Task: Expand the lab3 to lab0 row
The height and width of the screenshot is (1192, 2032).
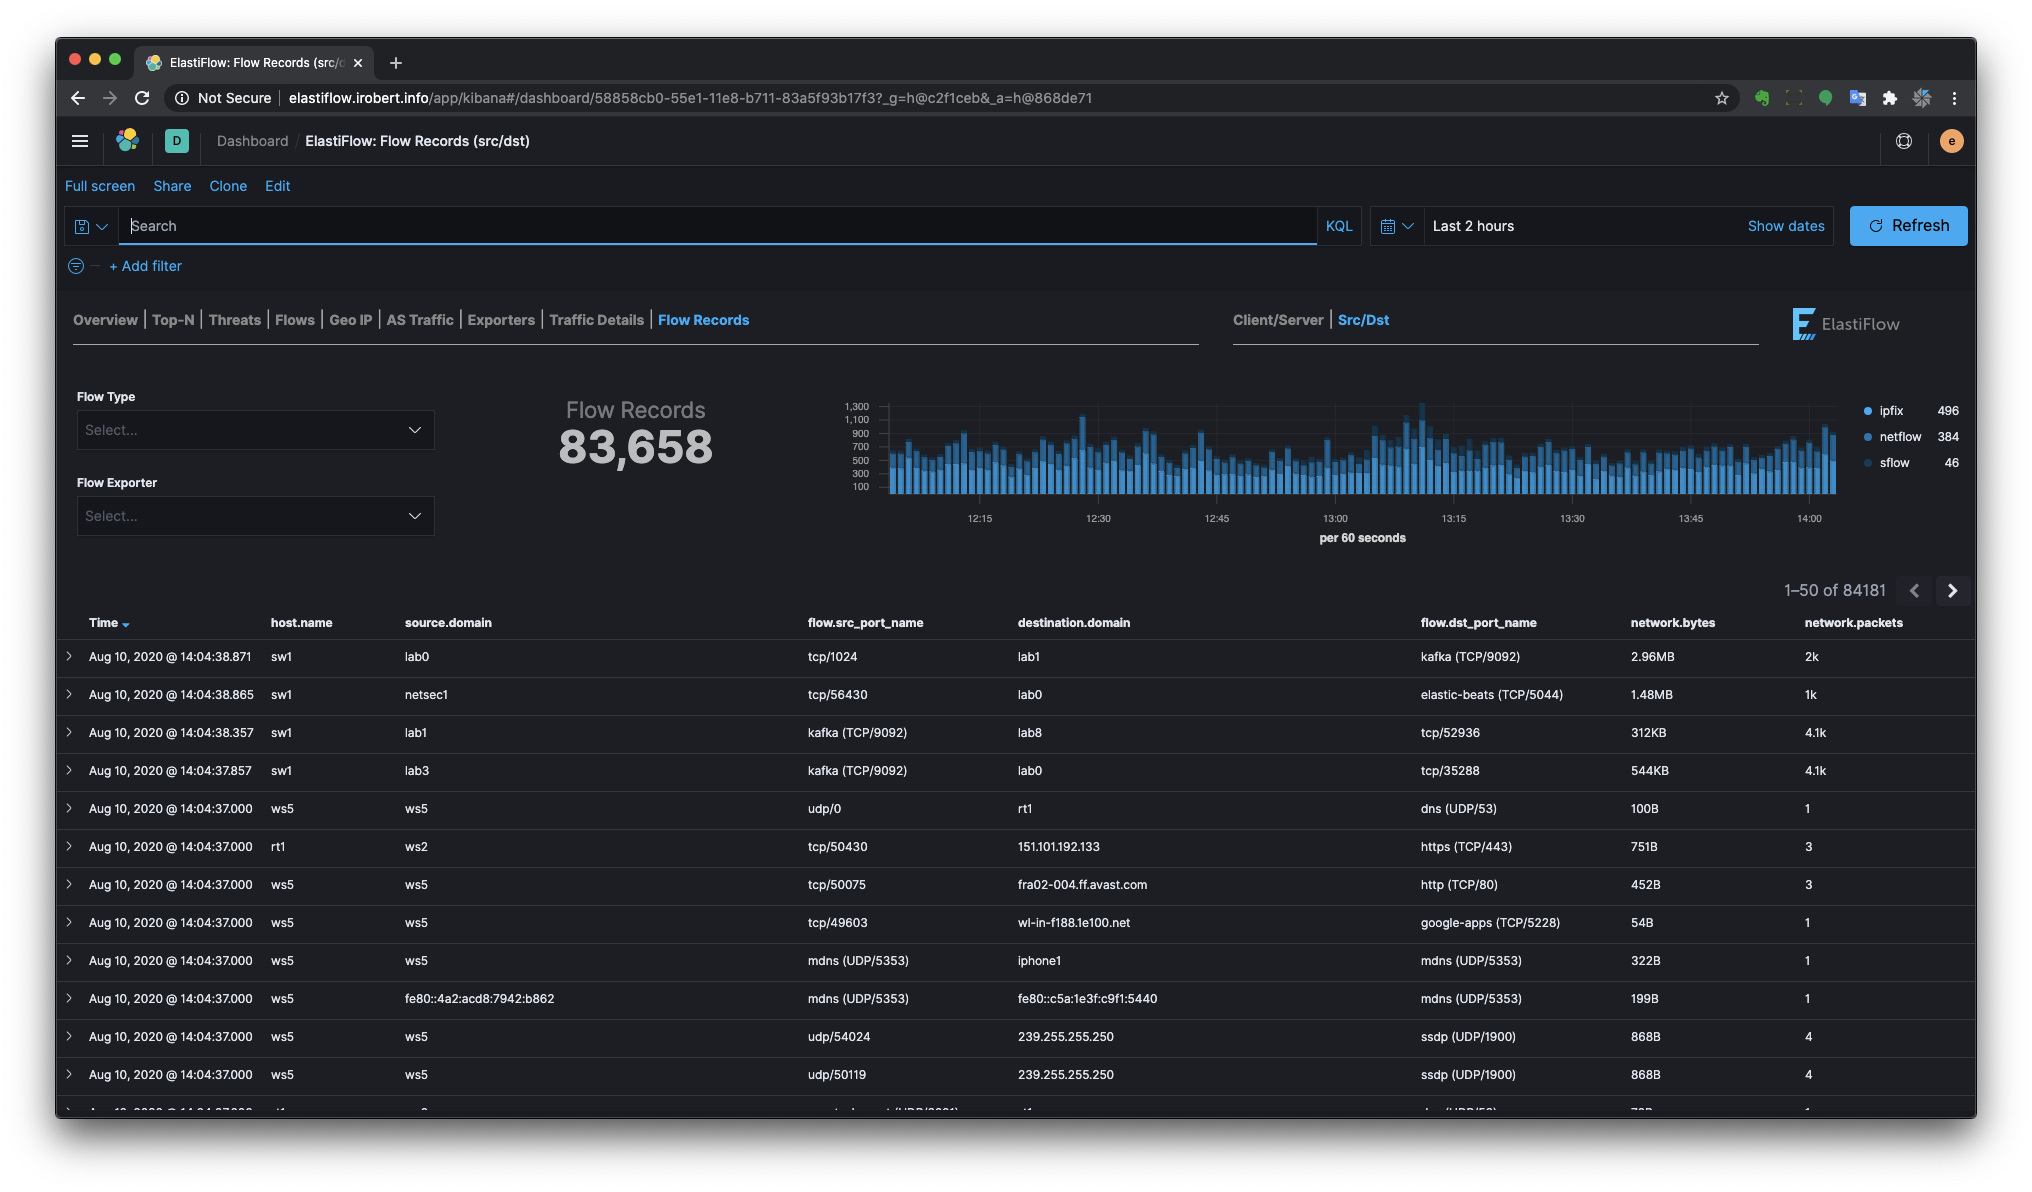Action: click(69, 770)
